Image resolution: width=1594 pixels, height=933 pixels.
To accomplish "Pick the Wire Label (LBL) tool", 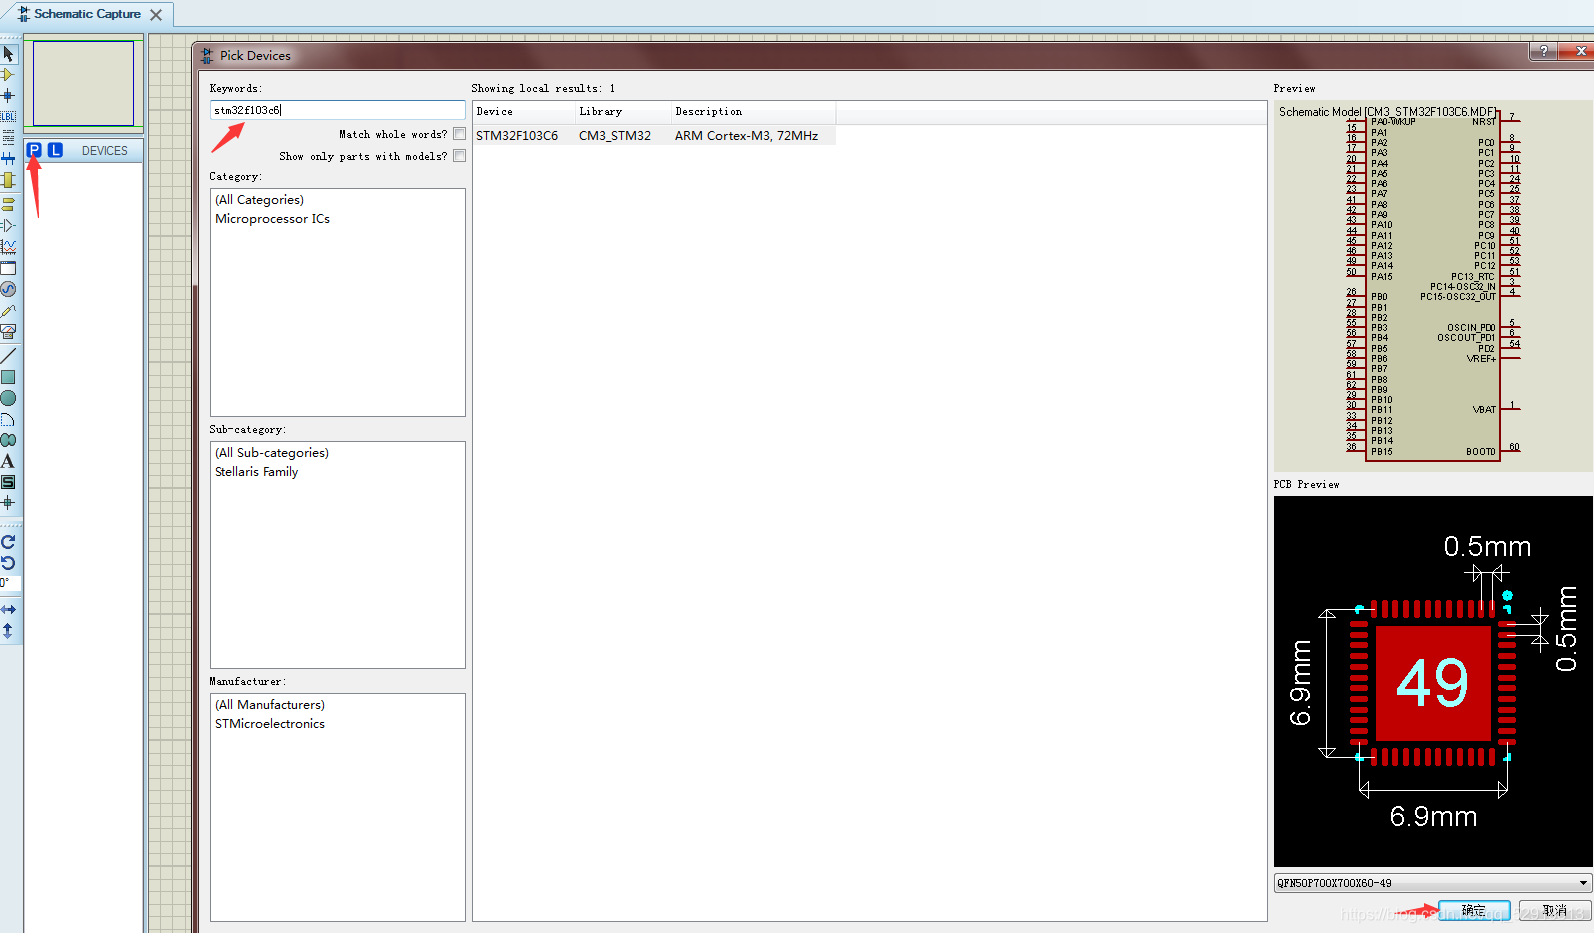I will [8, 116].
